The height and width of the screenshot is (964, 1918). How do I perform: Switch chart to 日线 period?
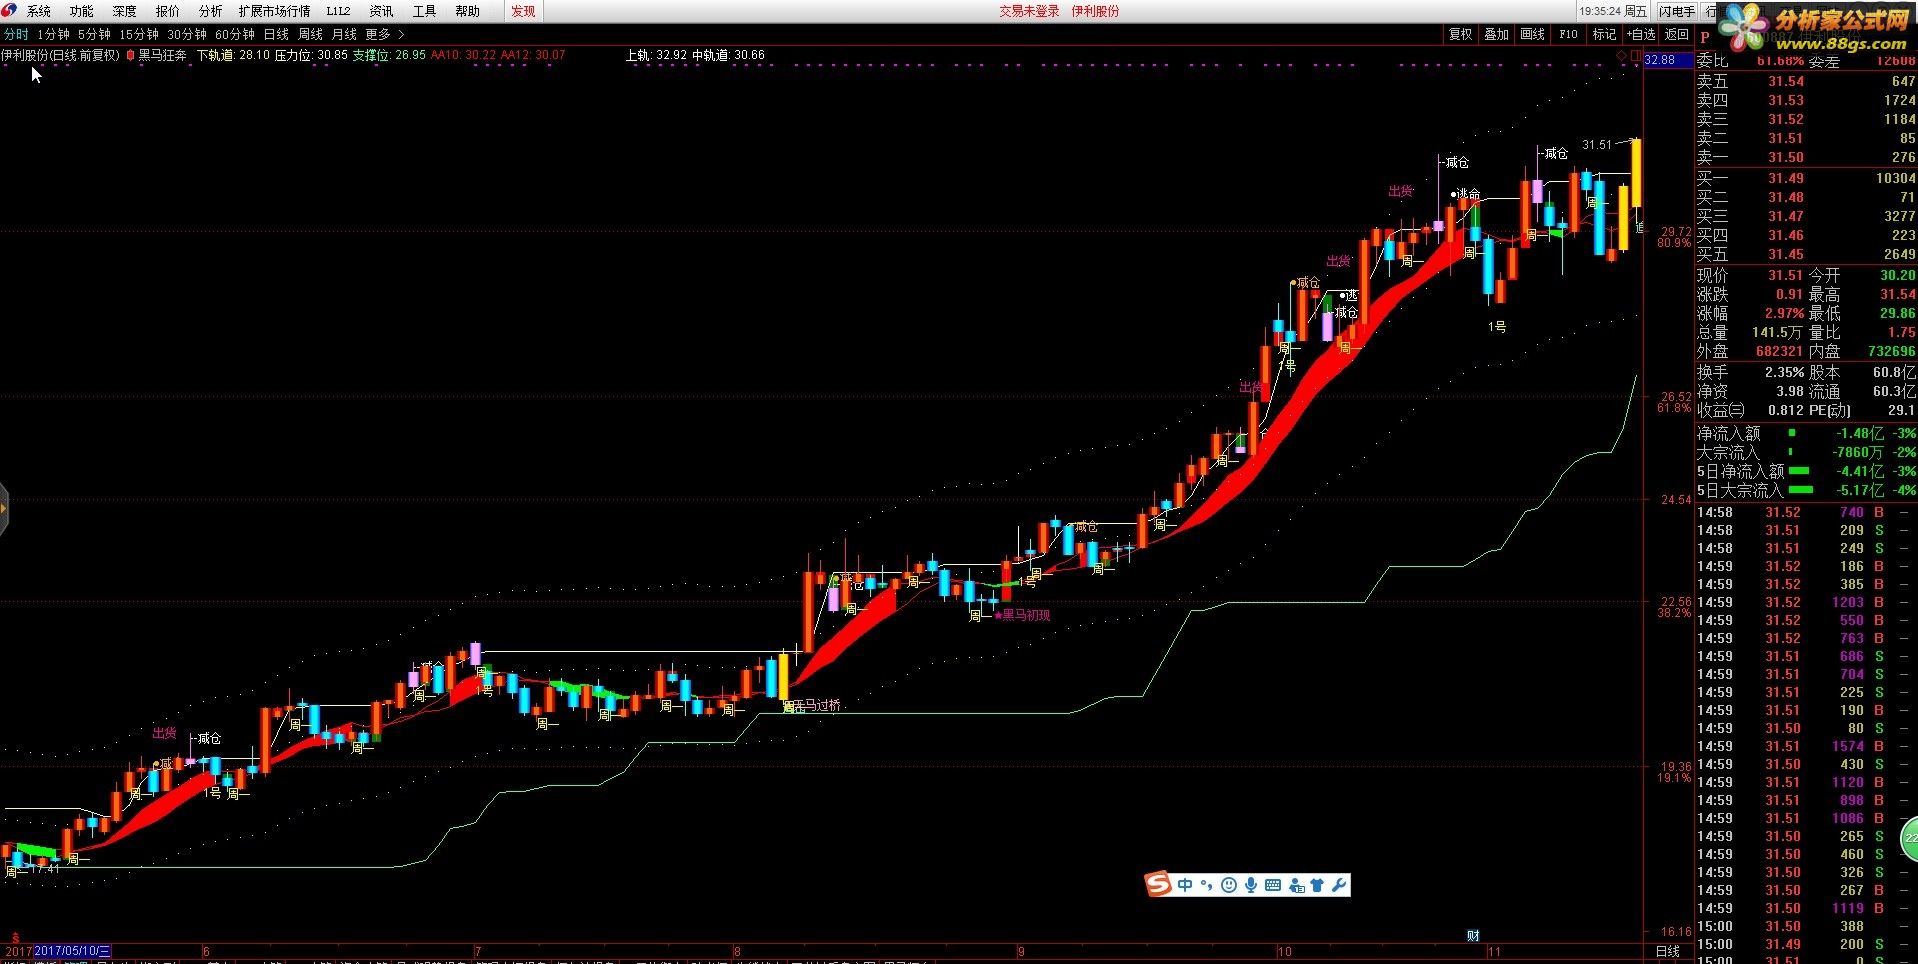(x=276, y=34)
